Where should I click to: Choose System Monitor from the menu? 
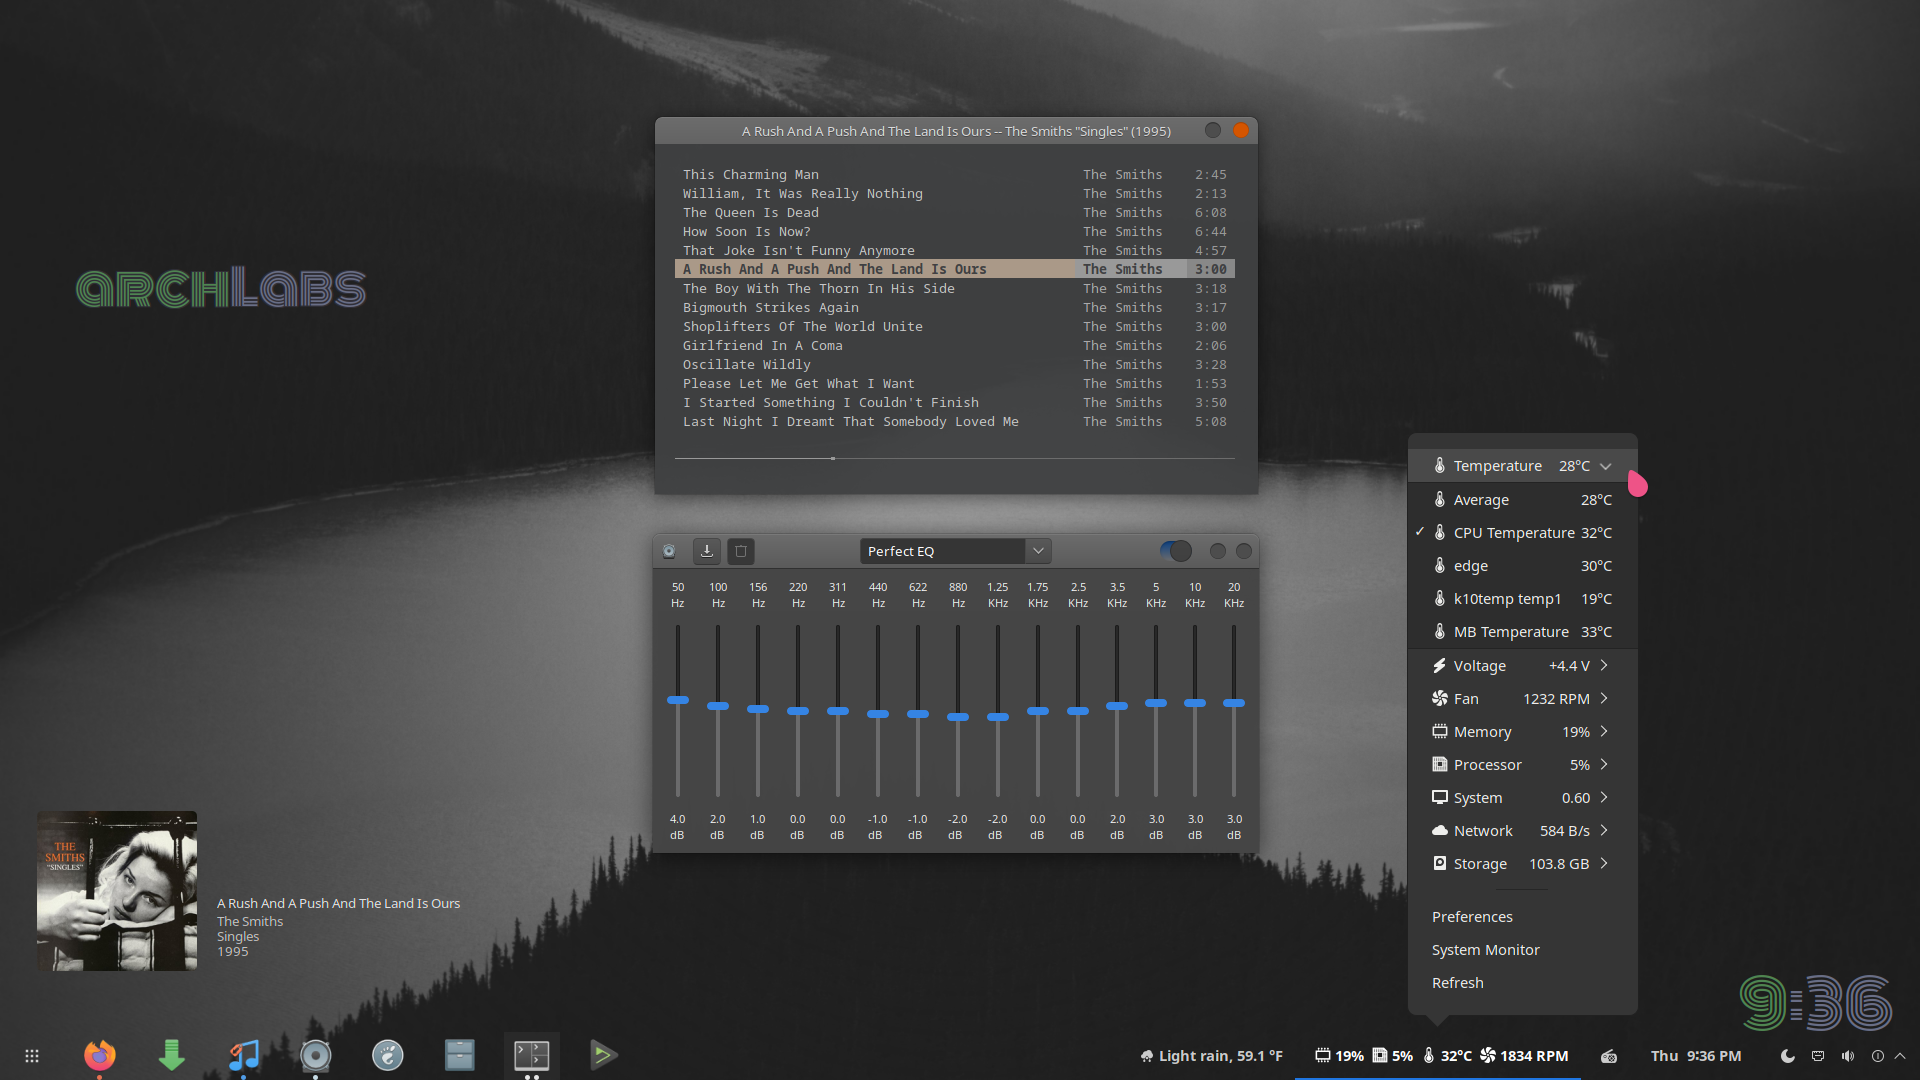(x=1485, y=950)
